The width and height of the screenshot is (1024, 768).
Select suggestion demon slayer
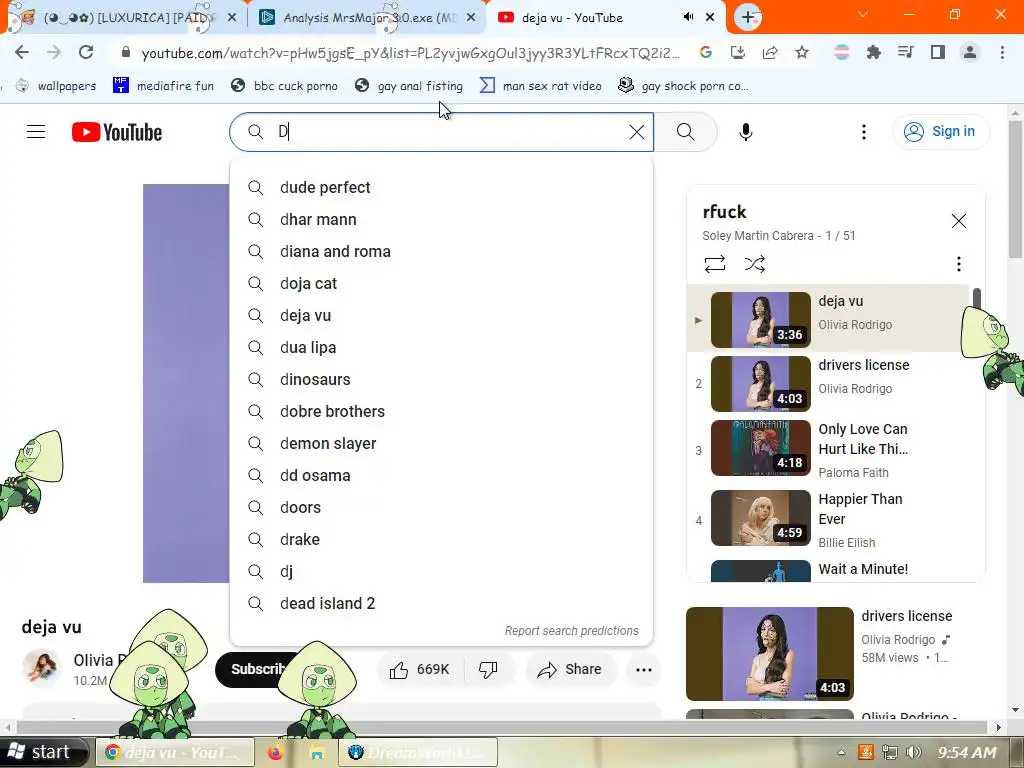point(441,443)
